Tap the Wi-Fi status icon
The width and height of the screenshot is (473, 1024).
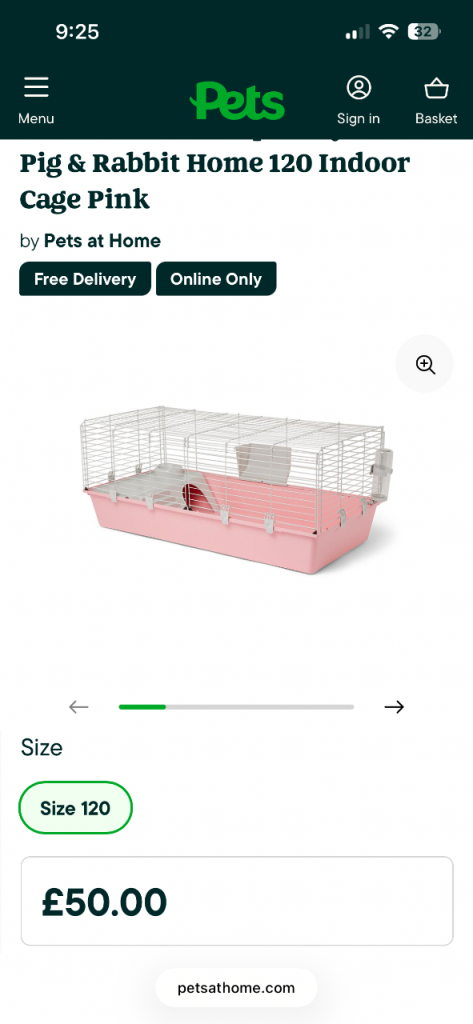389,31
